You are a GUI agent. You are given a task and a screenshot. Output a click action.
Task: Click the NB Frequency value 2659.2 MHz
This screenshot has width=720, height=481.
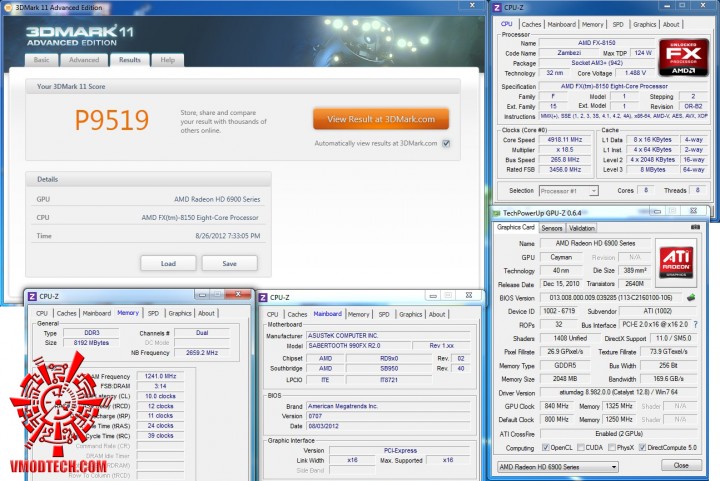[x=202, y=352]
